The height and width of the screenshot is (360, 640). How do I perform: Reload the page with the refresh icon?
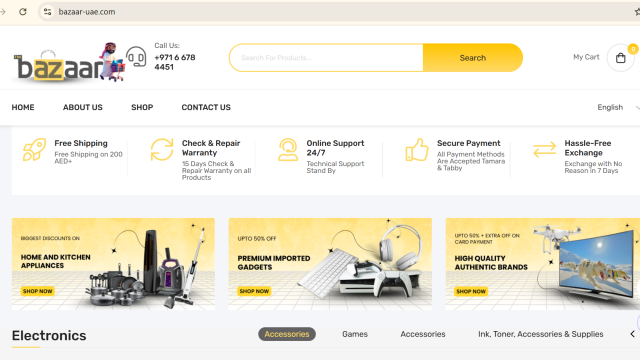tap(23, 11)
